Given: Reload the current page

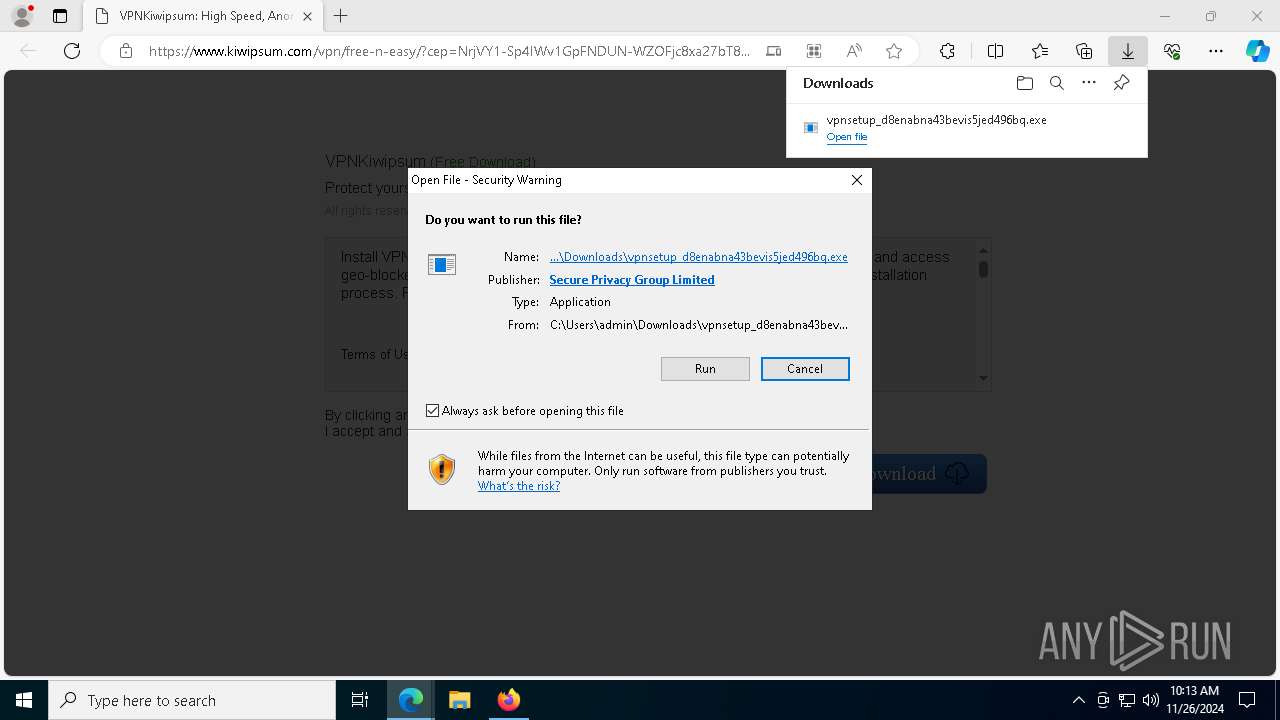Looking at the screenshot, I should (72, 51).
